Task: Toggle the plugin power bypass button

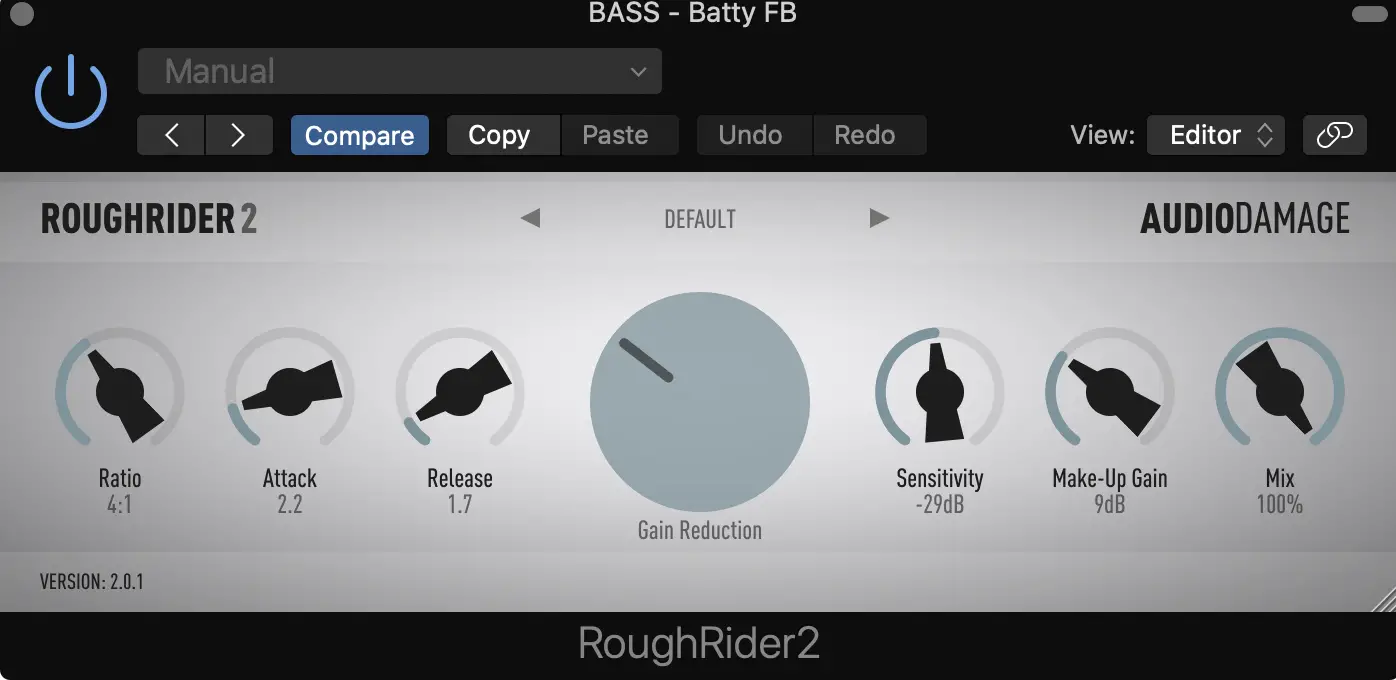Action: pos(71,92)
